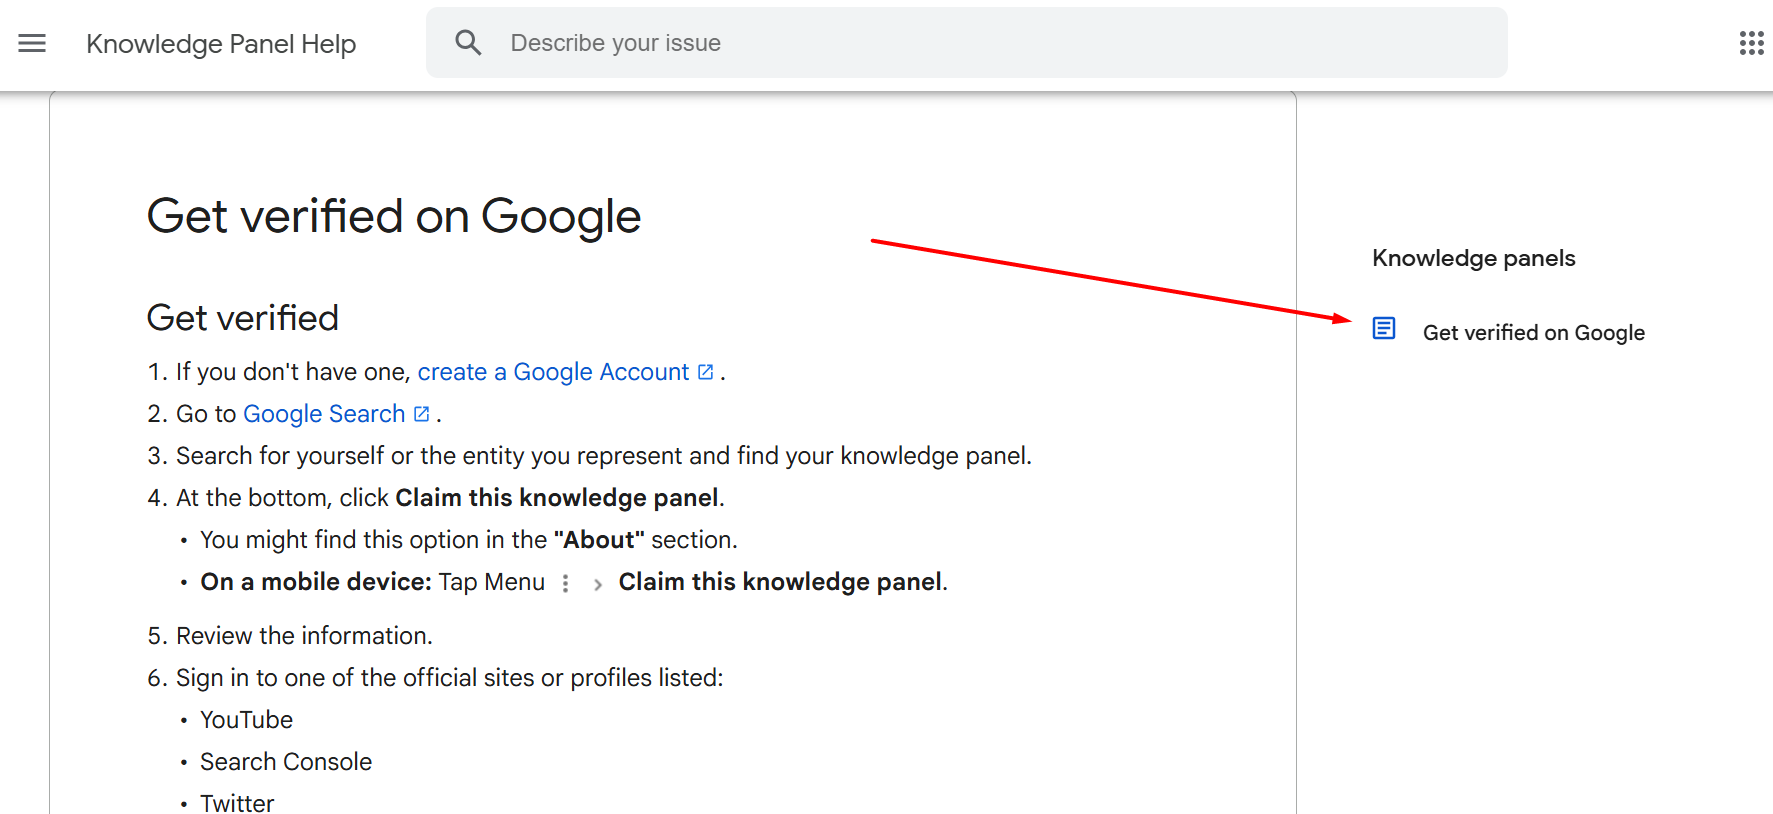Click the chevron after the Menu icon

[x=596, y=583]
